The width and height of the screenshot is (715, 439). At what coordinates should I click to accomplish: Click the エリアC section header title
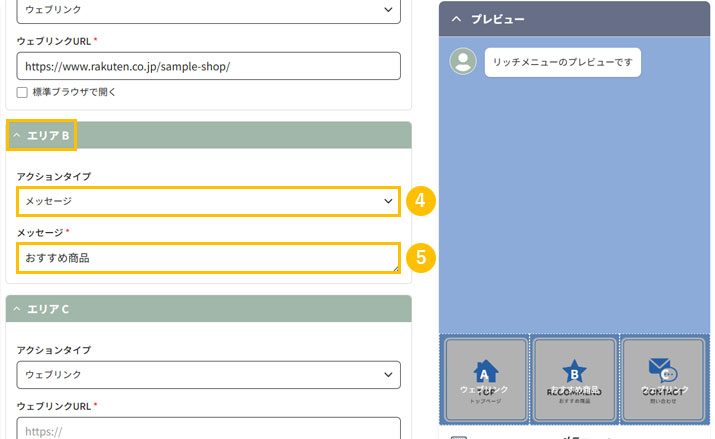(x=48, y=309)
